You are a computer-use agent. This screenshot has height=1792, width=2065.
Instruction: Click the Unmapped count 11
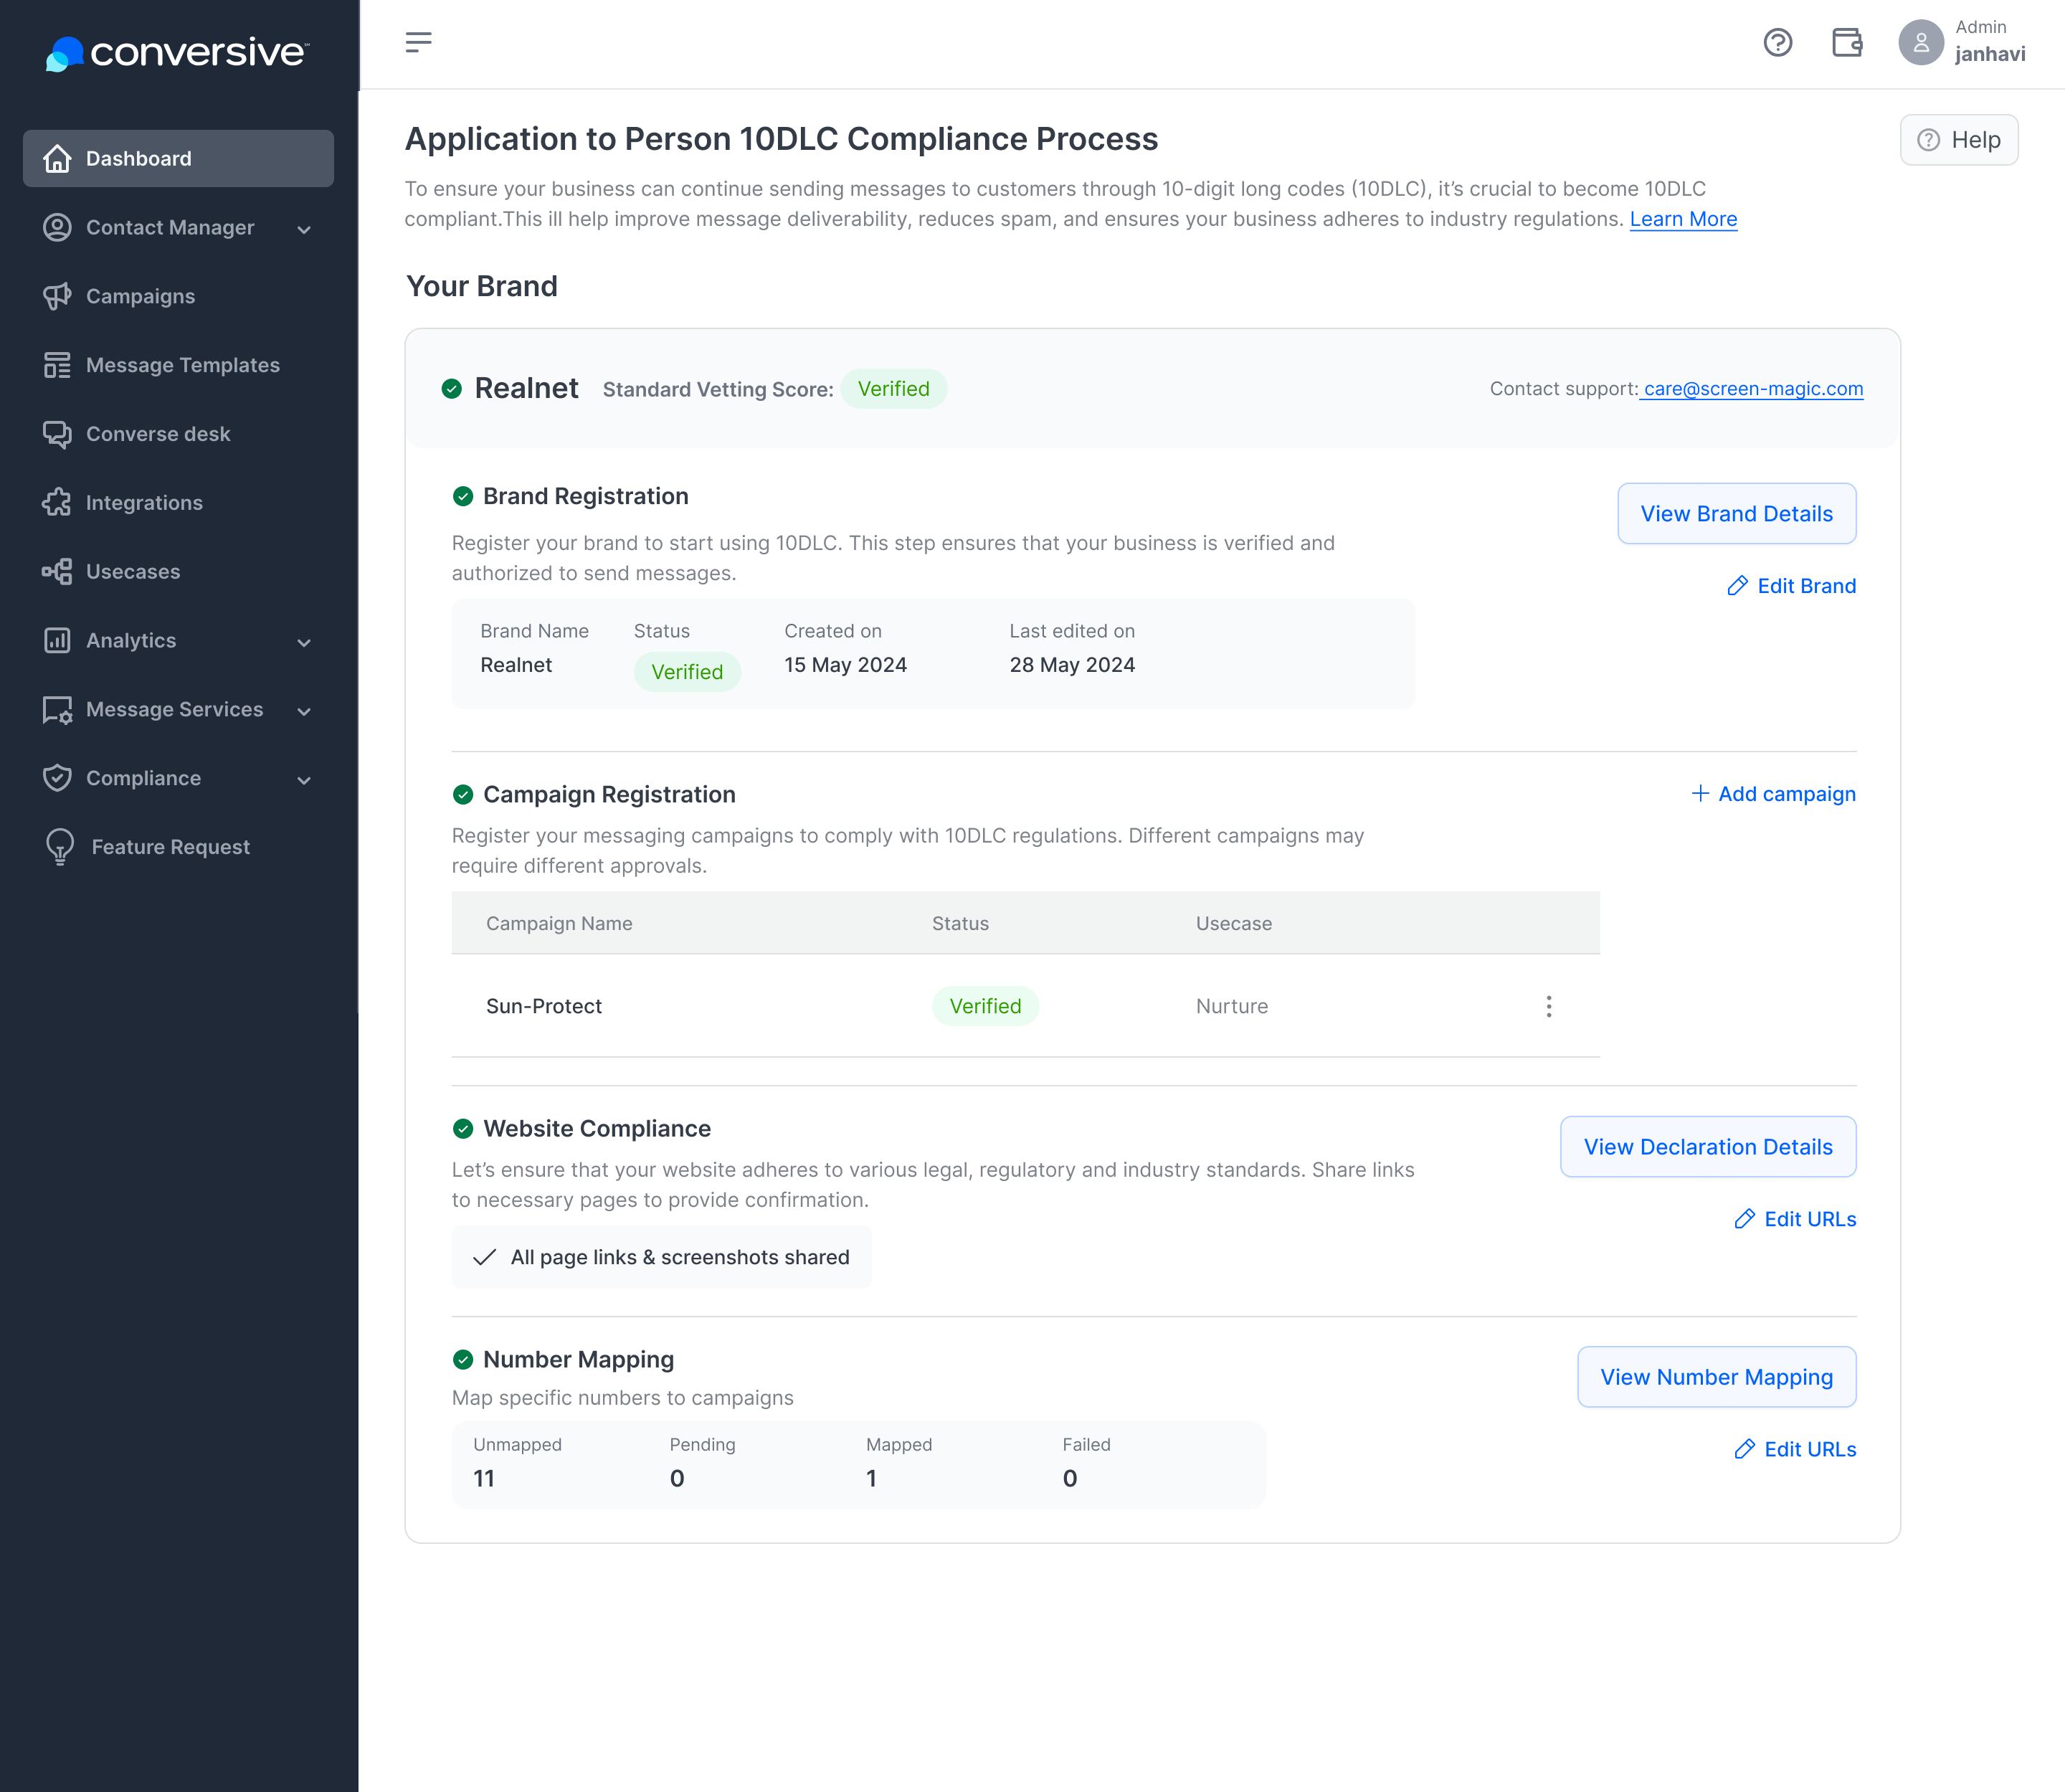pyautogui.click(x=484, y=1478)
